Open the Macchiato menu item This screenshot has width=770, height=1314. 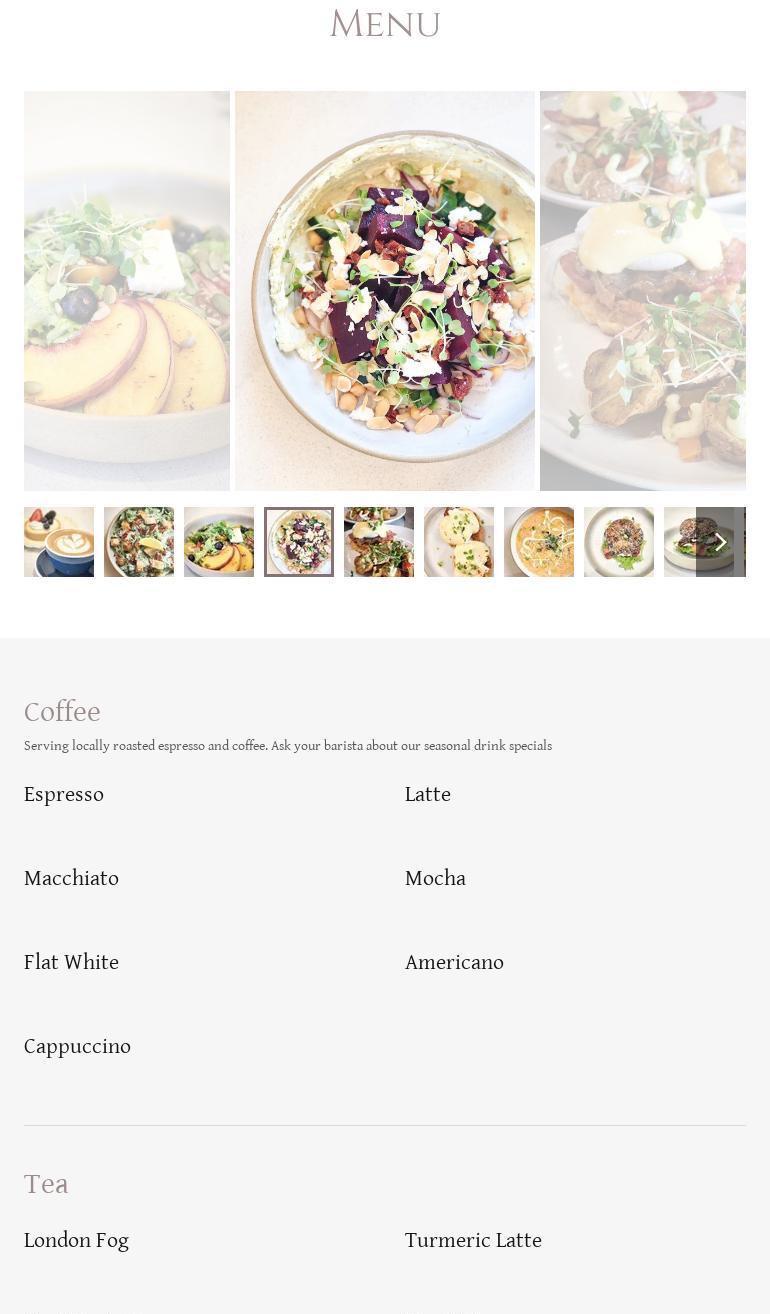pyautogui.click(x=71, y=879)
